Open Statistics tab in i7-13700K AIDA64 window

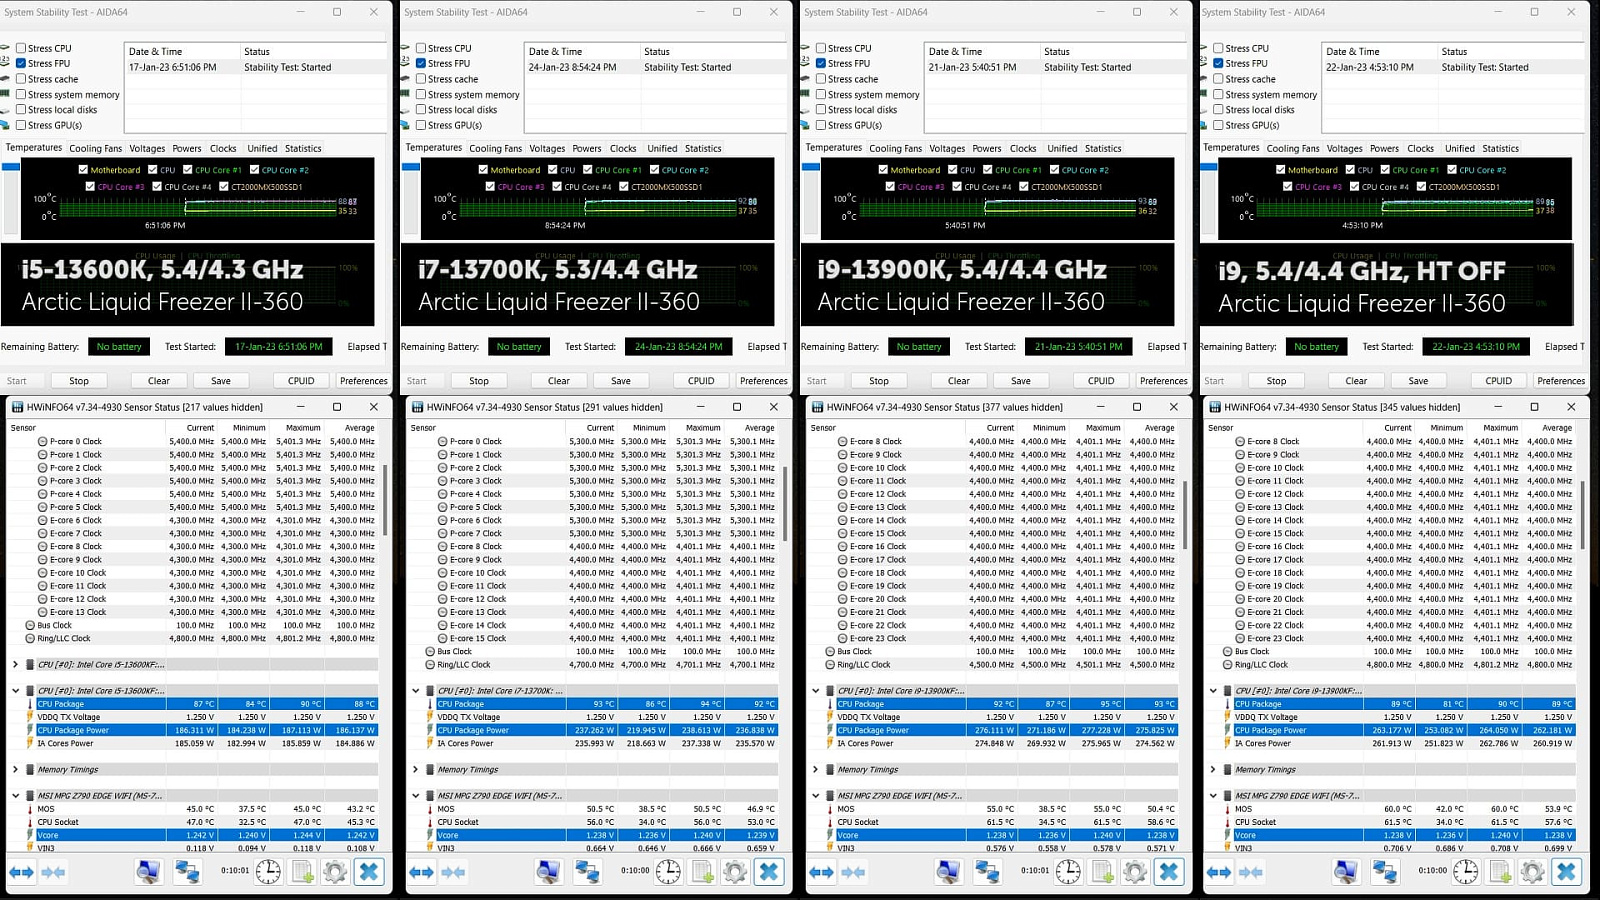tap(703, 148)
